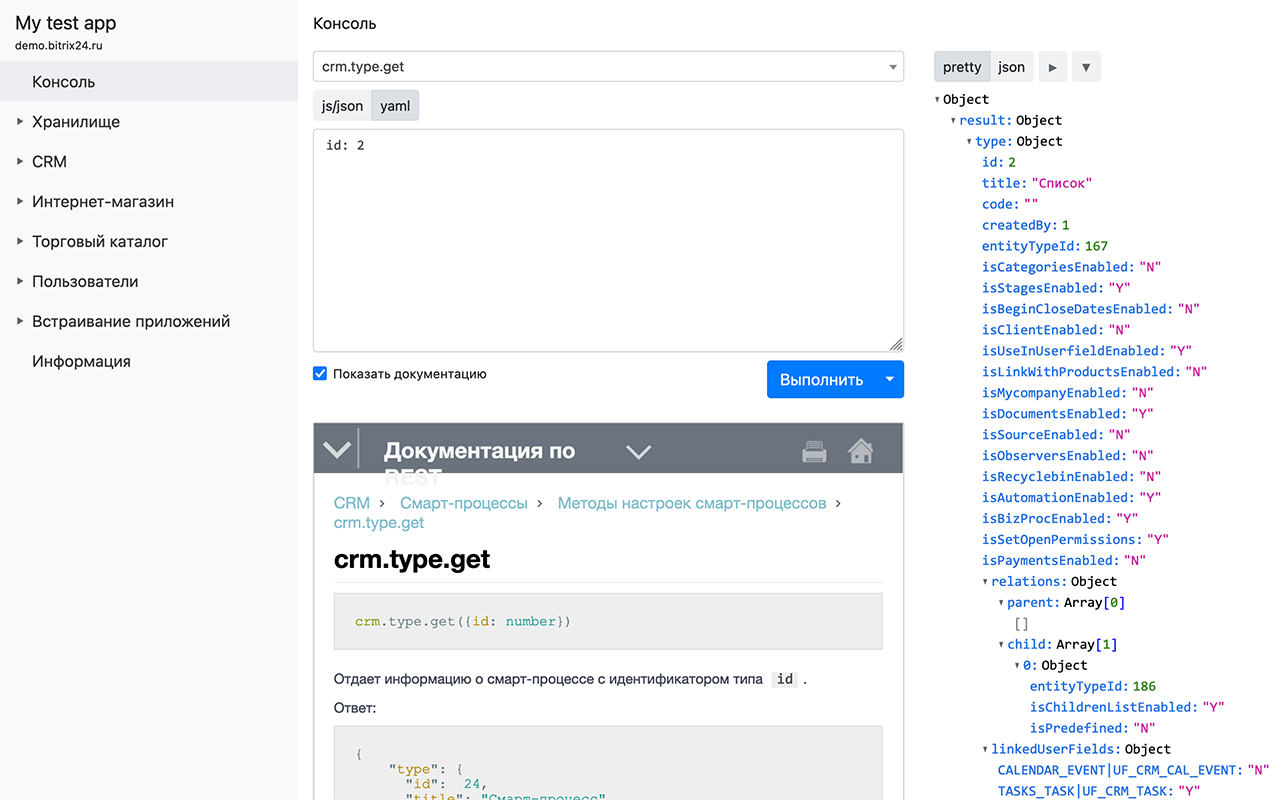
Task: Open the arrow menu on the Выполнить button
Action: tap(890, 379)
